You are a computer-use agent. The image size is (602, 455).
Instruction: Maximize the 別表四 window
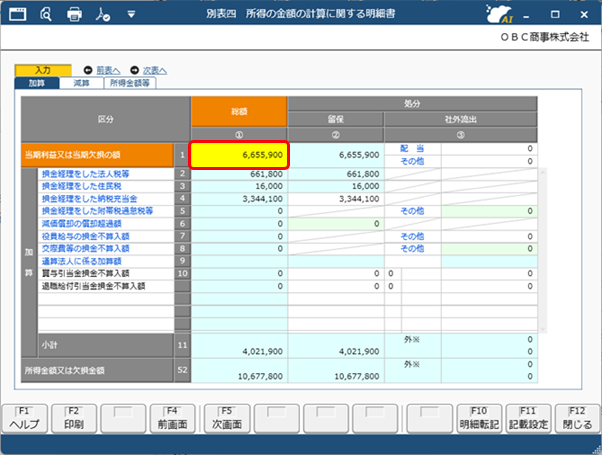555,15
